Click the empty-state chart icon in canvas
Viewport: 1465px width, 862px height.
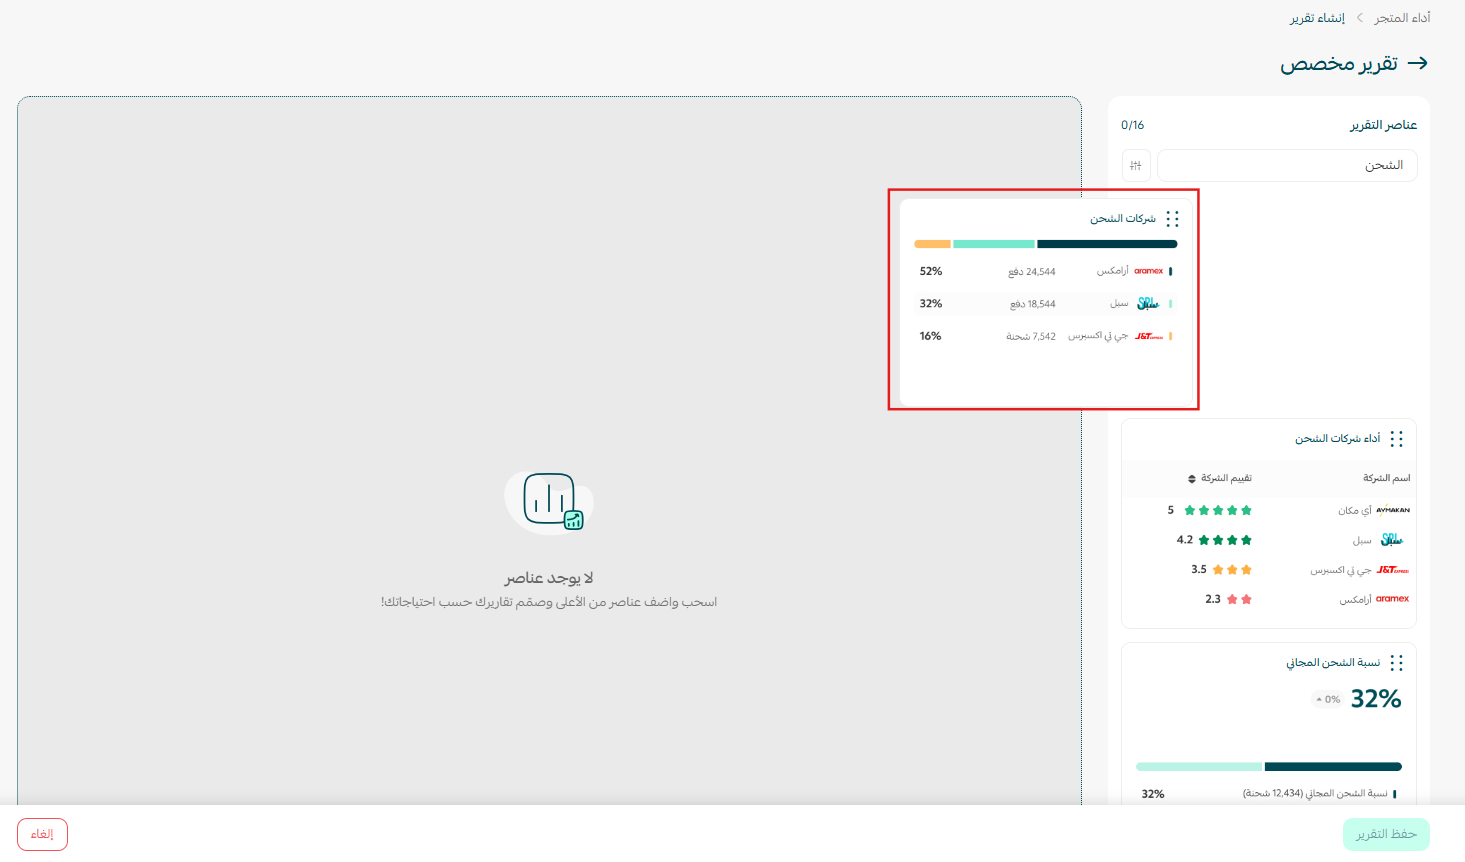point(549,501)
